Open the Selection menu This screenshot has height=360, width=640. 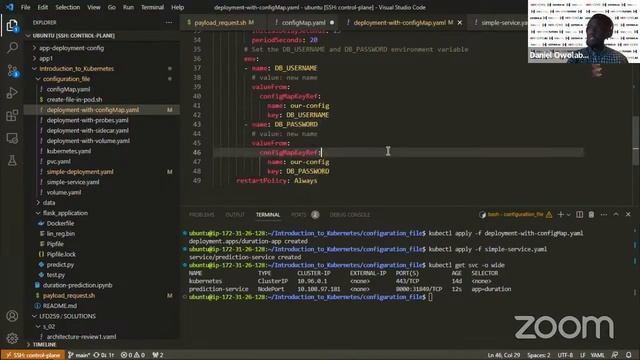coord(68,7)
